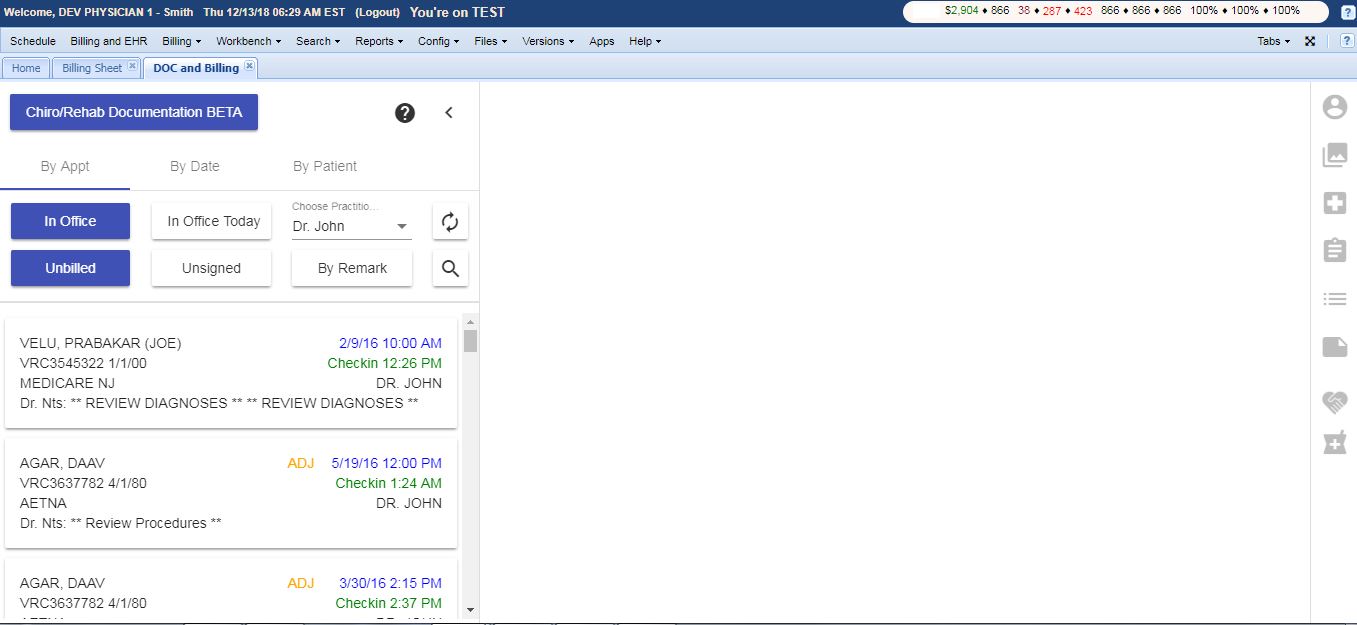Open the clipboard notes icon in right sidebar
Image resolution: width=1357 pixels, height=625 pixels.
1335,250
